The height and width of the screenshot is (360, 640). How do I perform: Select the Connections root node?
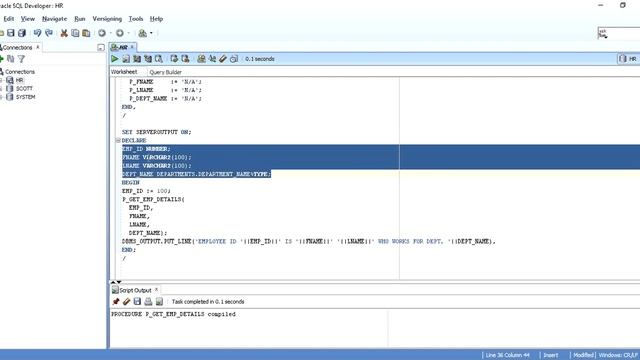click(x=20, y=72)
